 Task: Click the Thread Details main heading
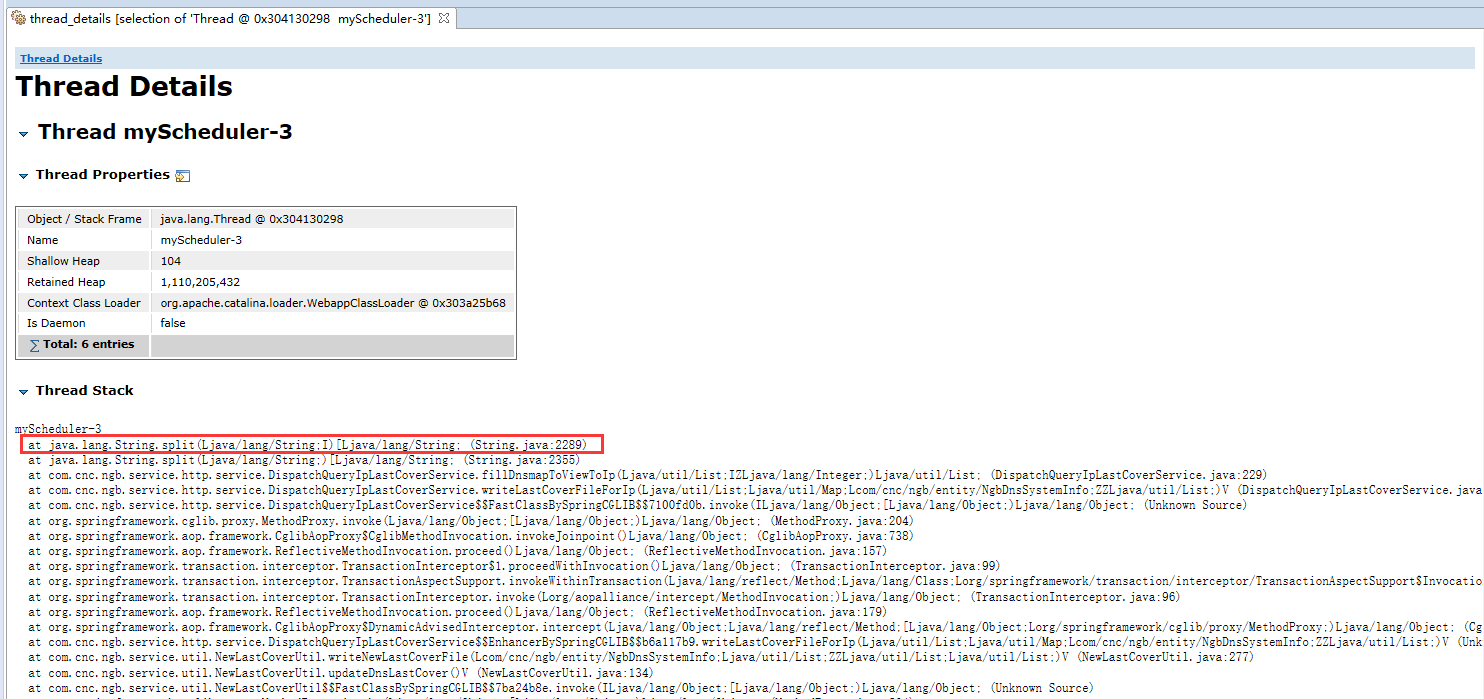tap(124, 86)
